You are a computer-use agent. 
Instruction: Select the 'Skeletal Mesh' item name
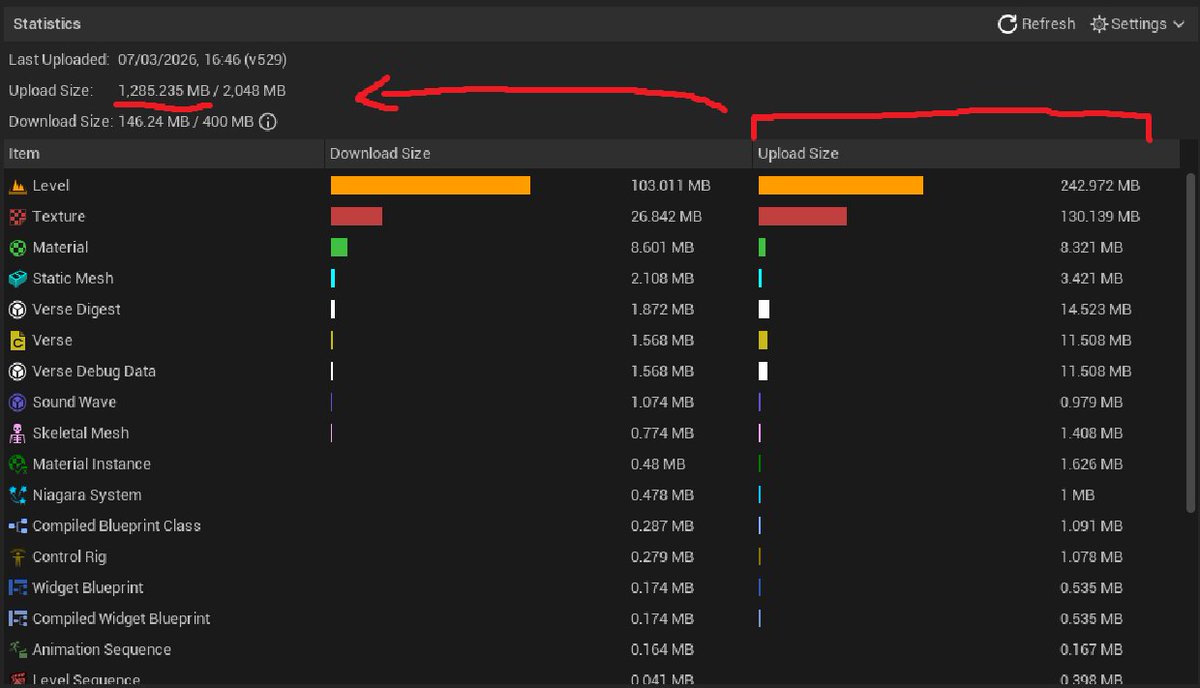pyautogui.click(x=81, y=434)
